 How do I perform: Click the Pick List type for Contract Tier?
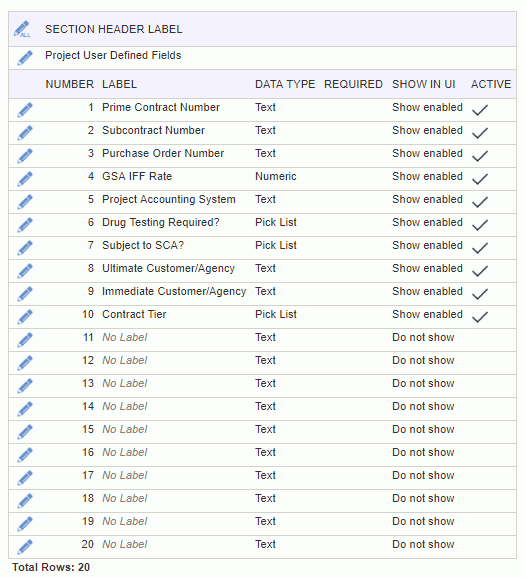click(x=276, y=314)
